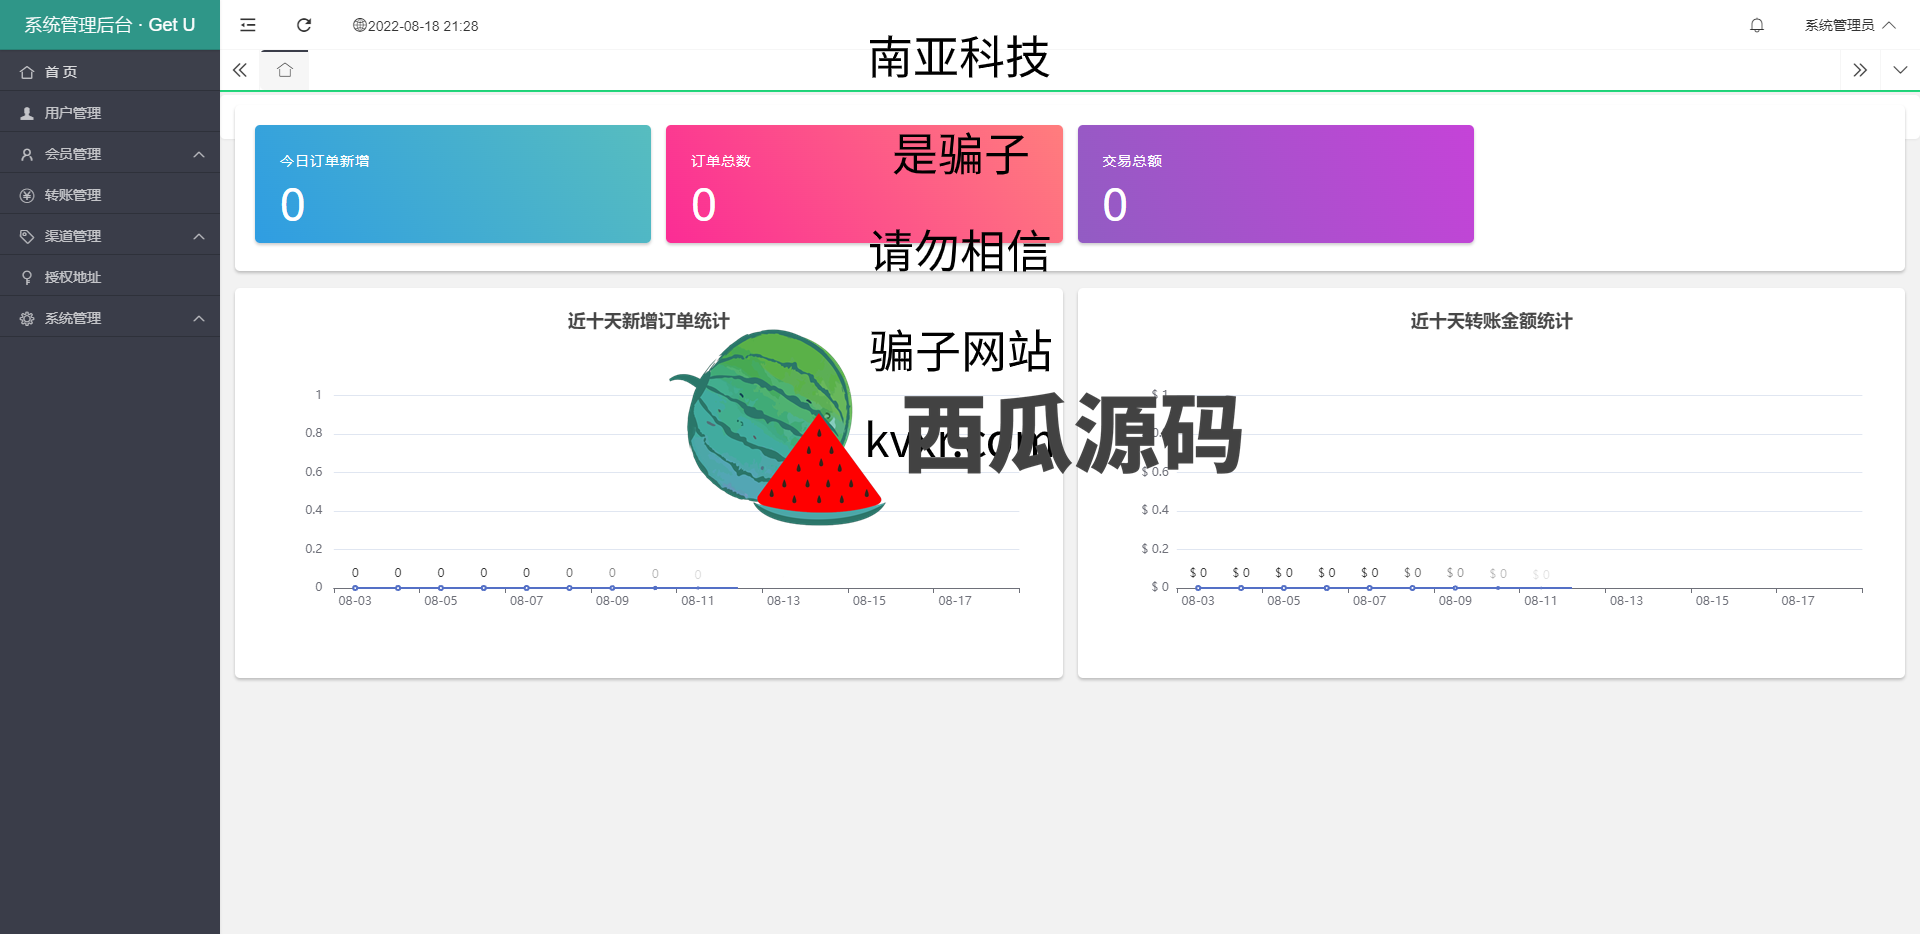The image size is (1920, 934).
Task: Click the 08-03 point on the orders chart
Action: coord(355,588)
